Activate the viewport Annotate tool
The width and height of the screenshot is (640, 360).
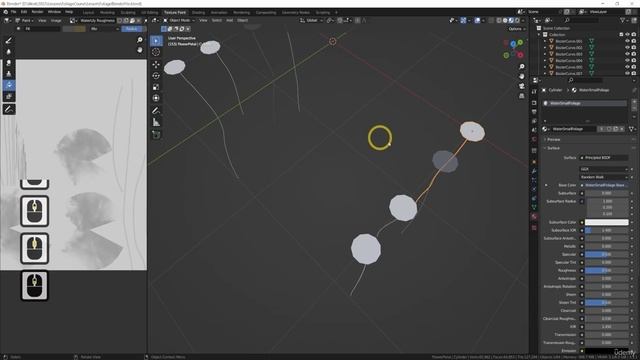156,111
